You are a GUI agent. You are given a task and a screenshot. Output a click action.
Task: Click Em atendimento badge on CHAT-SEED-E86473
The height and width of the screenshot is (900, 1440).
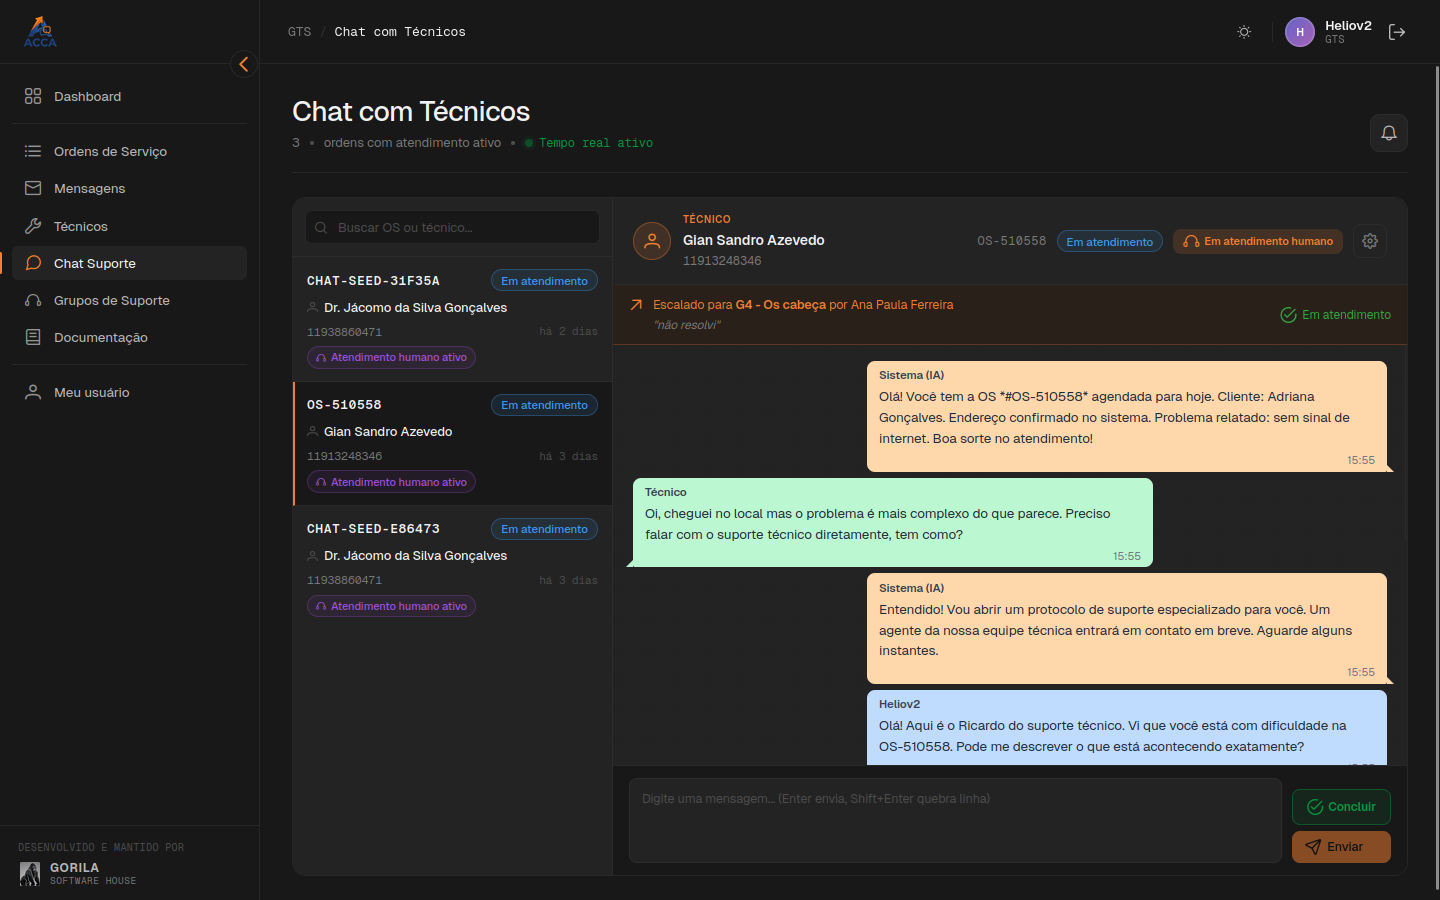click(x=544, y=529)
